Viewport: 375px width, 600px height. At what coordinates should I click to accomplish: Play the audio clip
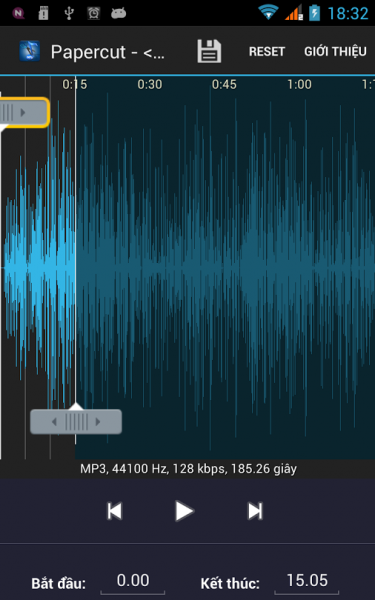pyautogui.click(x=184, y=511)
